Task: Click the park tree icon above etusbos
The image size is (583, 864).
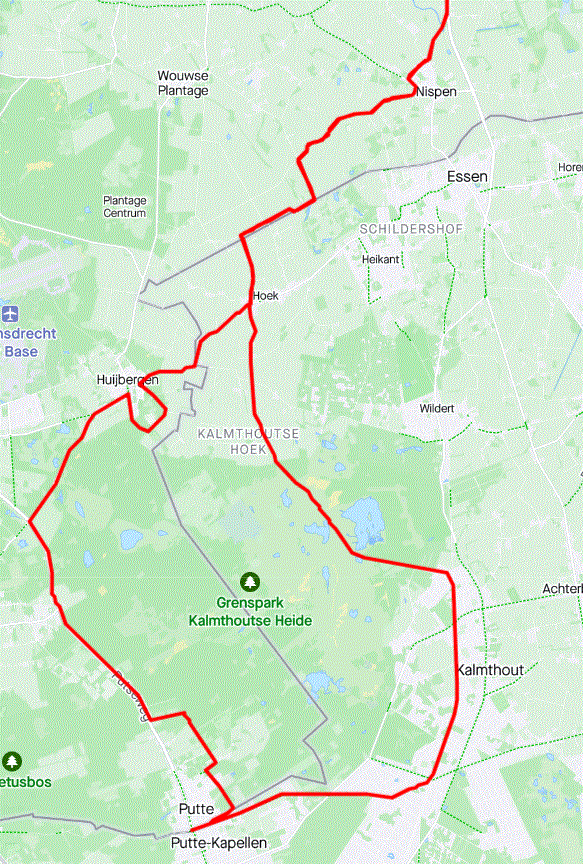Action: [12, 762]
